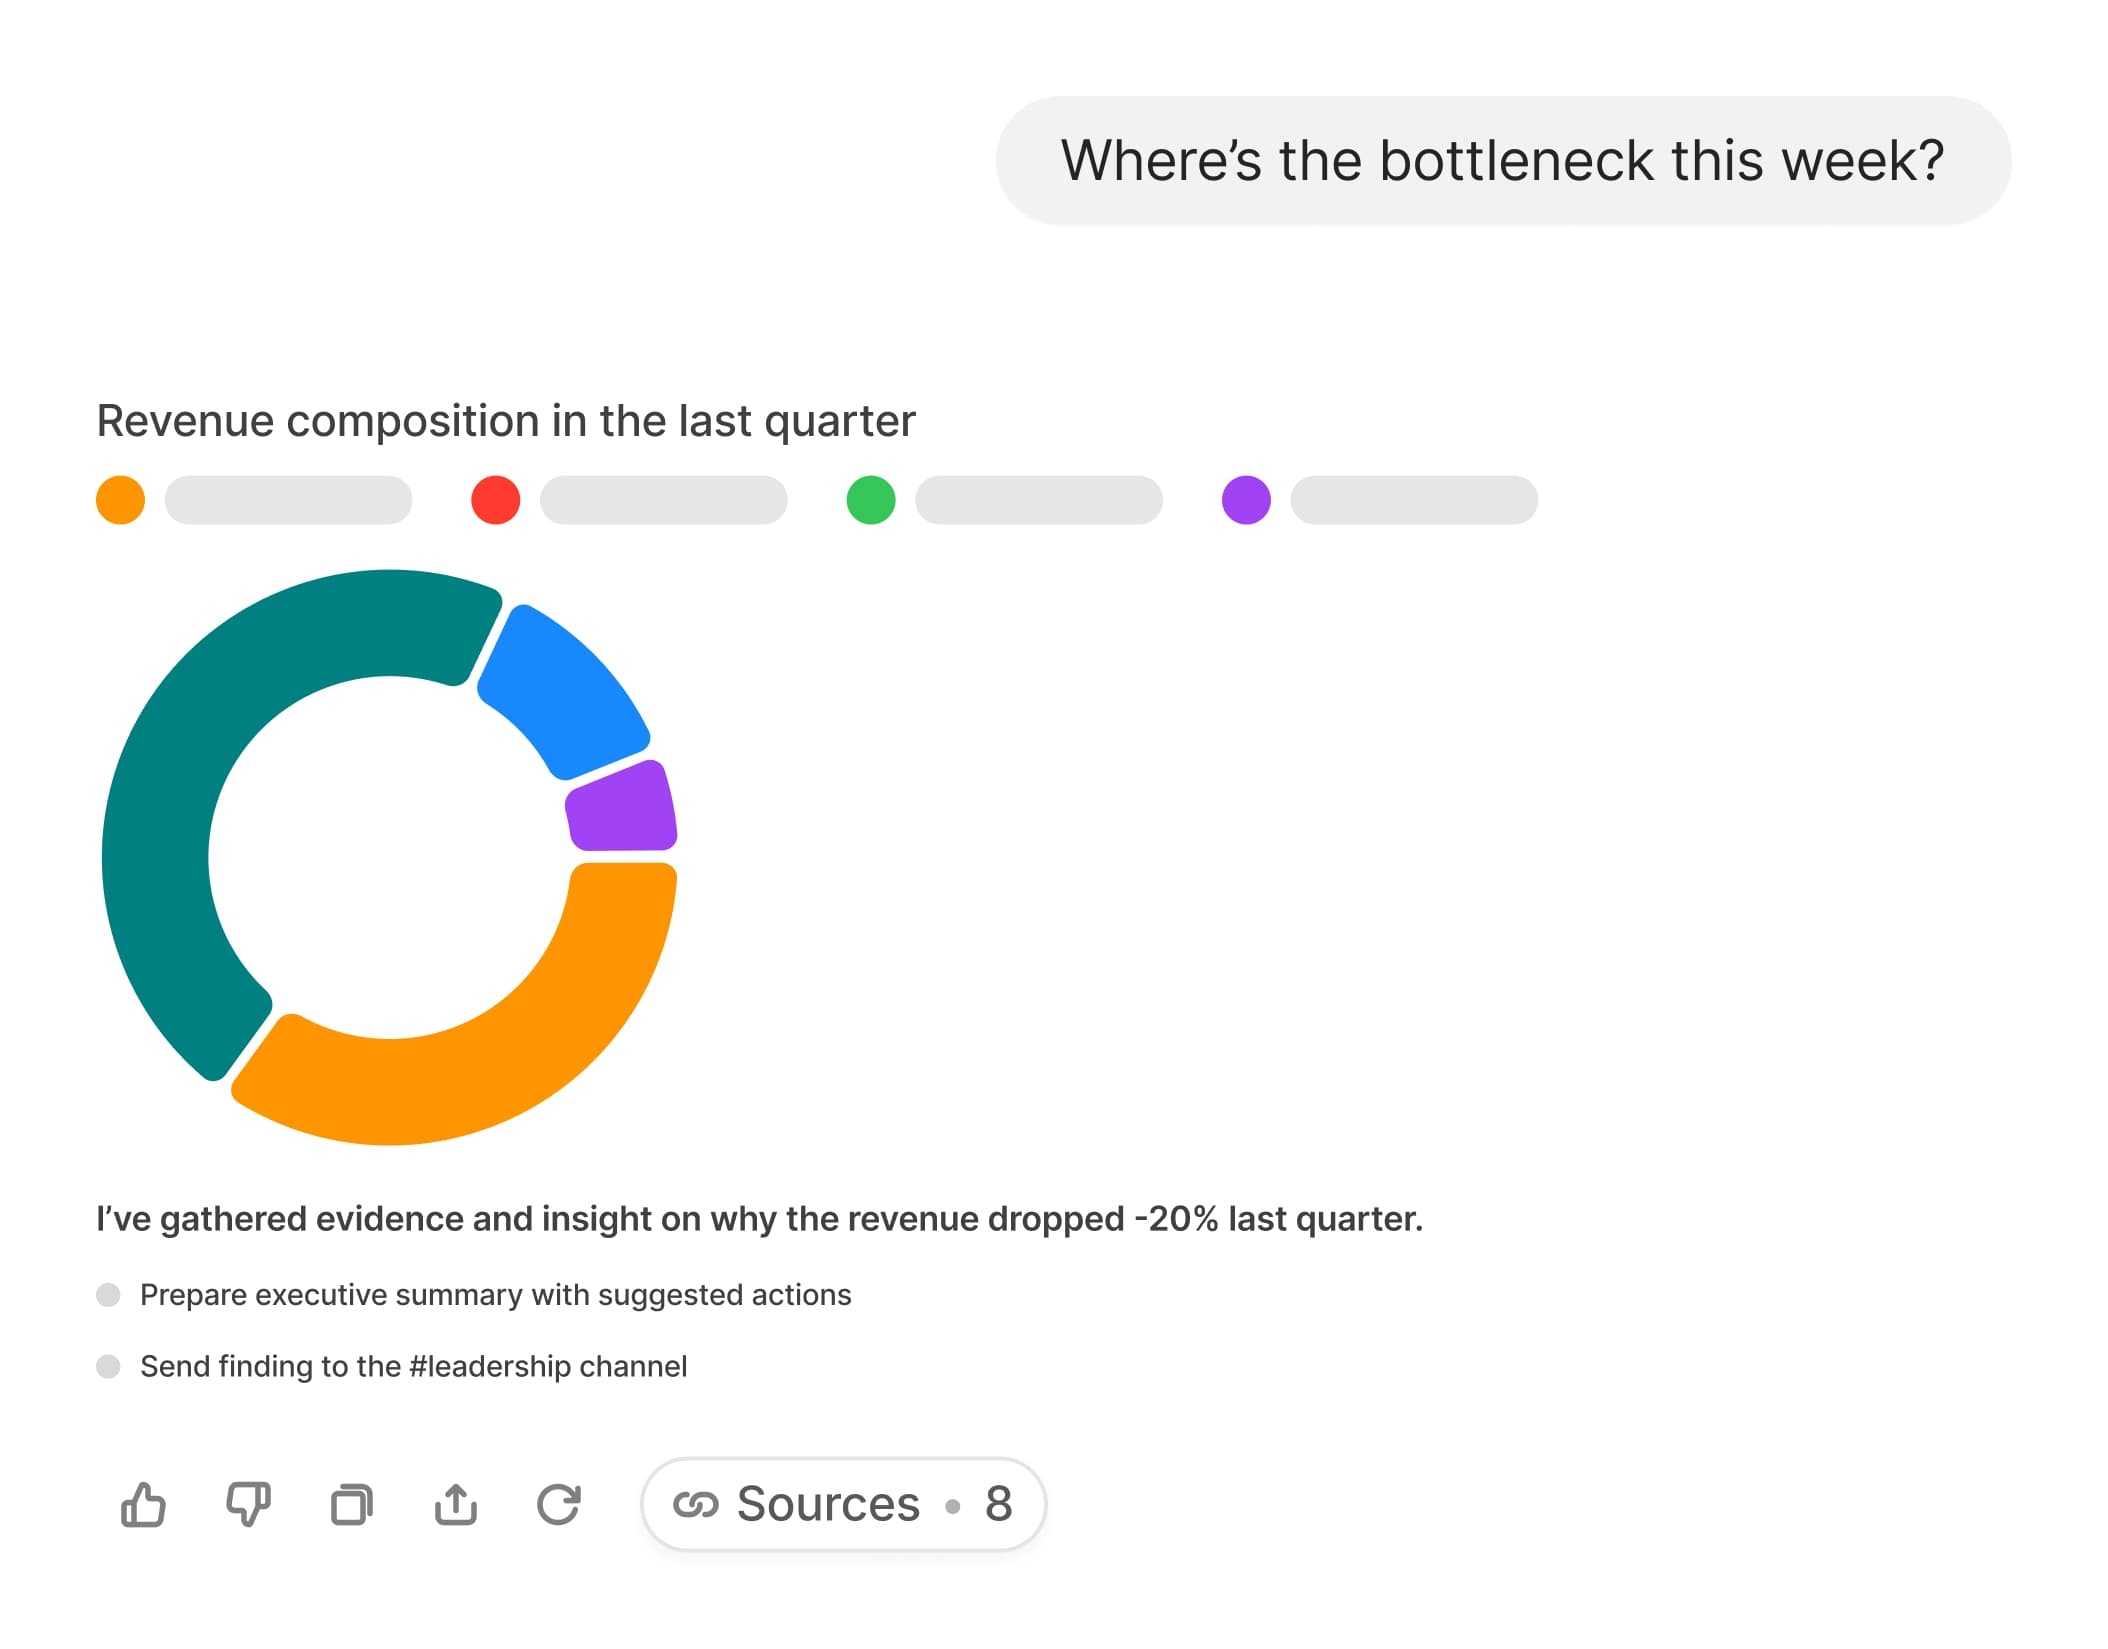
Task: Select 'Prepare executive summary with suggested actions'
Action: click(495, 1295)
